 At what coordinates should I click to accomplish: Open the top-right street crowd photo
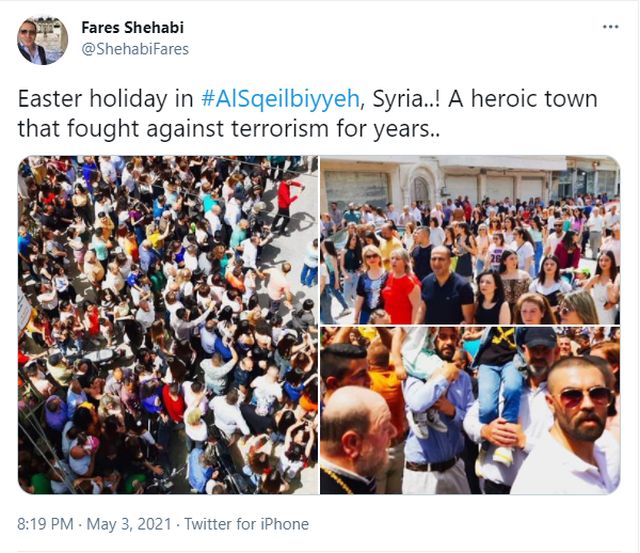(470, 240)
